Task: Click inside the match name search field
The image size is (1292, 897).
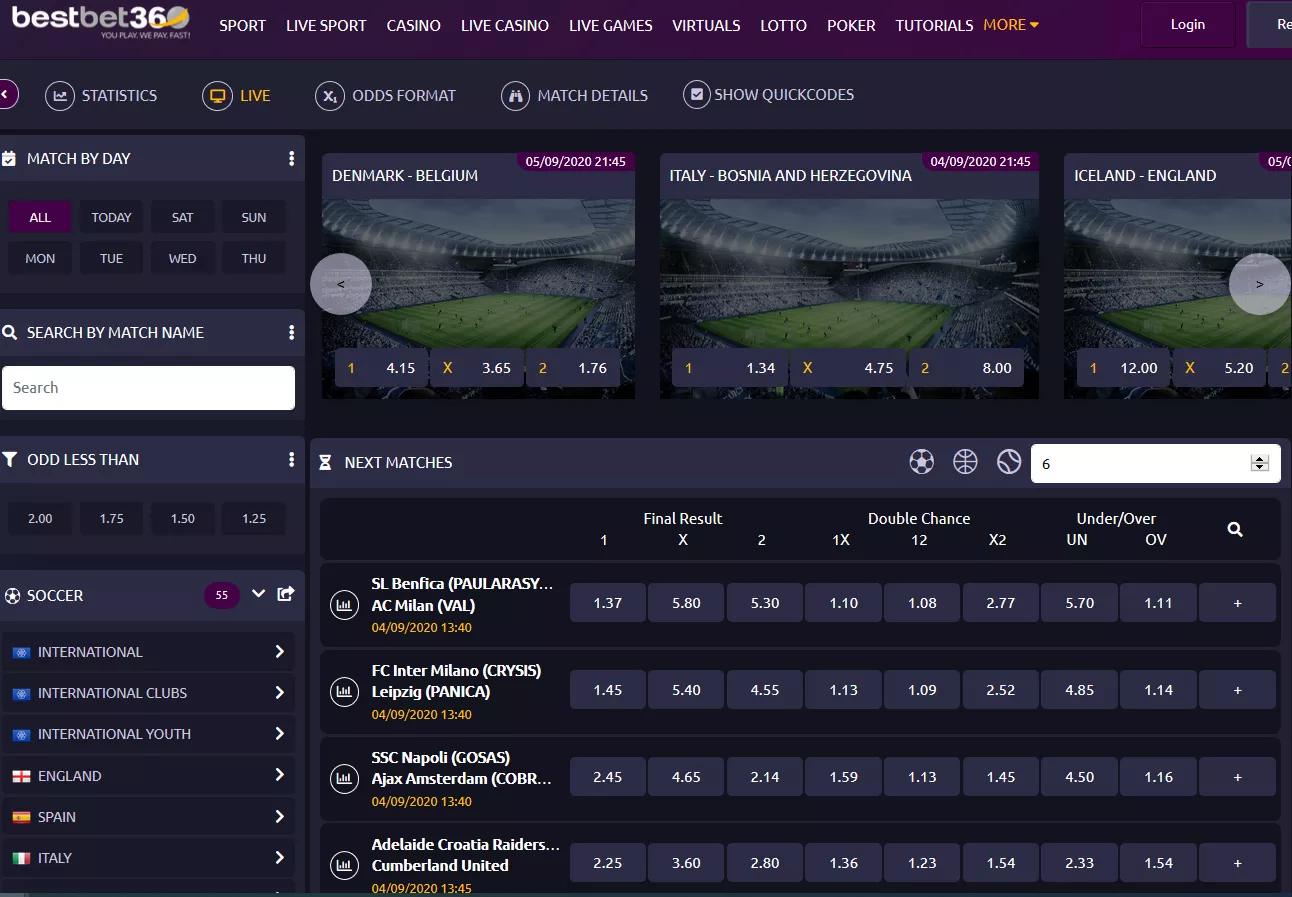Action: (x=148, y=387)
